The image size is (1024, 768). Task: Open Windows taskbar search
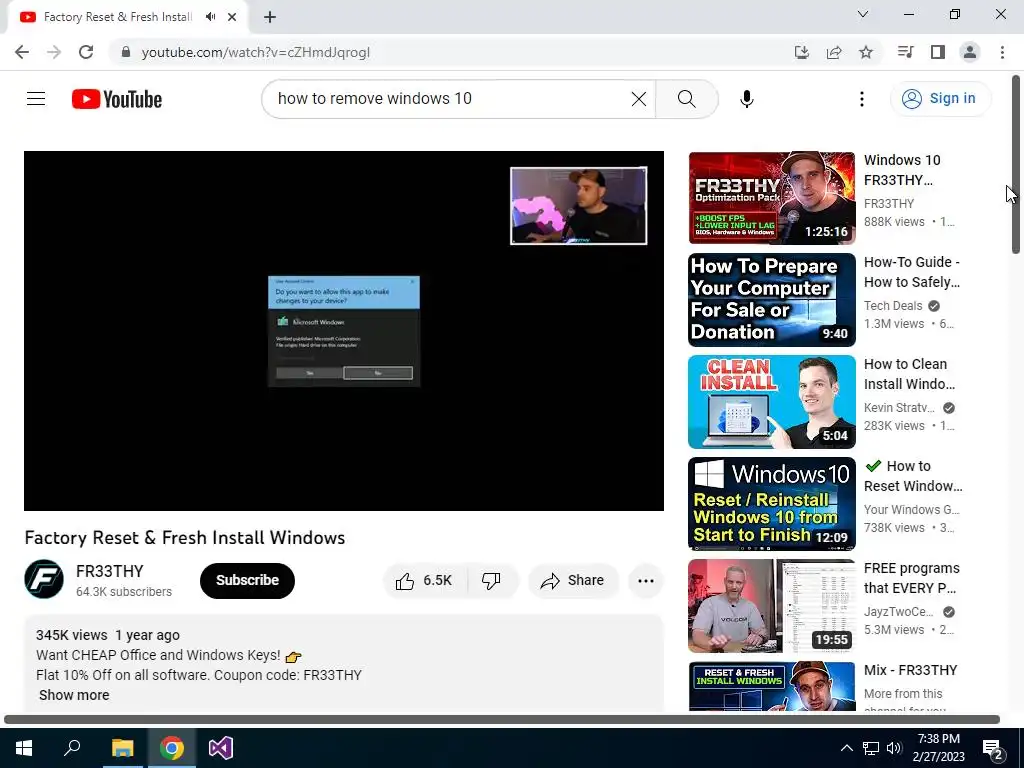pos(72,748)
